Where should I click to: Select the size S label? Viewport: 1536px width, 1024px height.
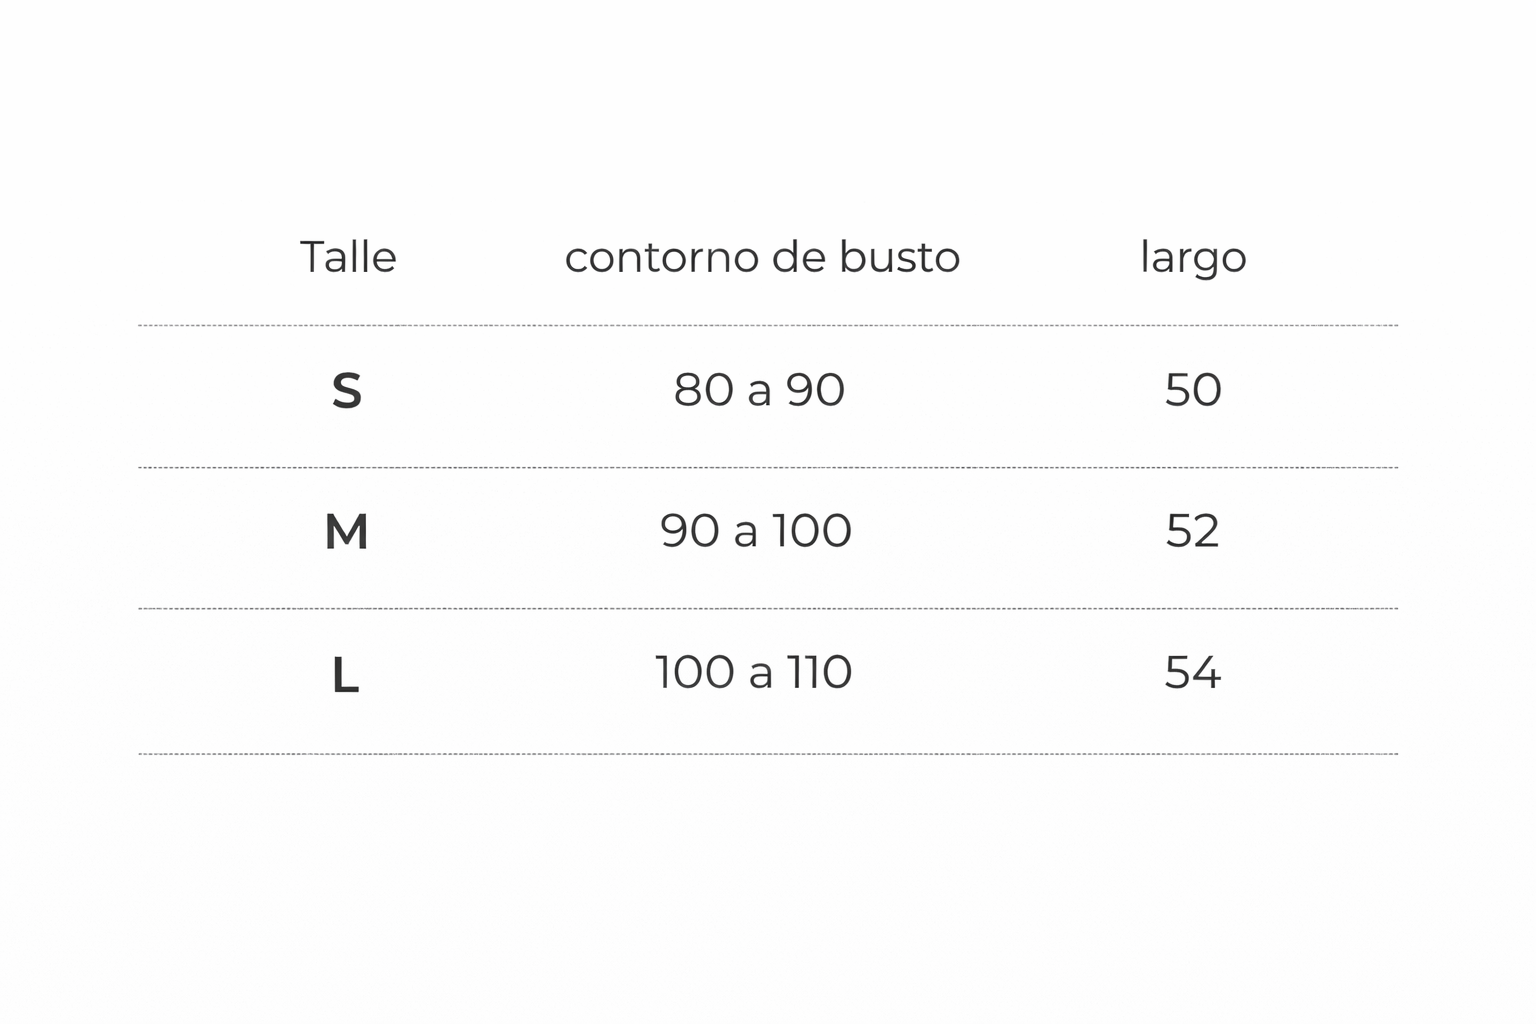click(346, 390)
